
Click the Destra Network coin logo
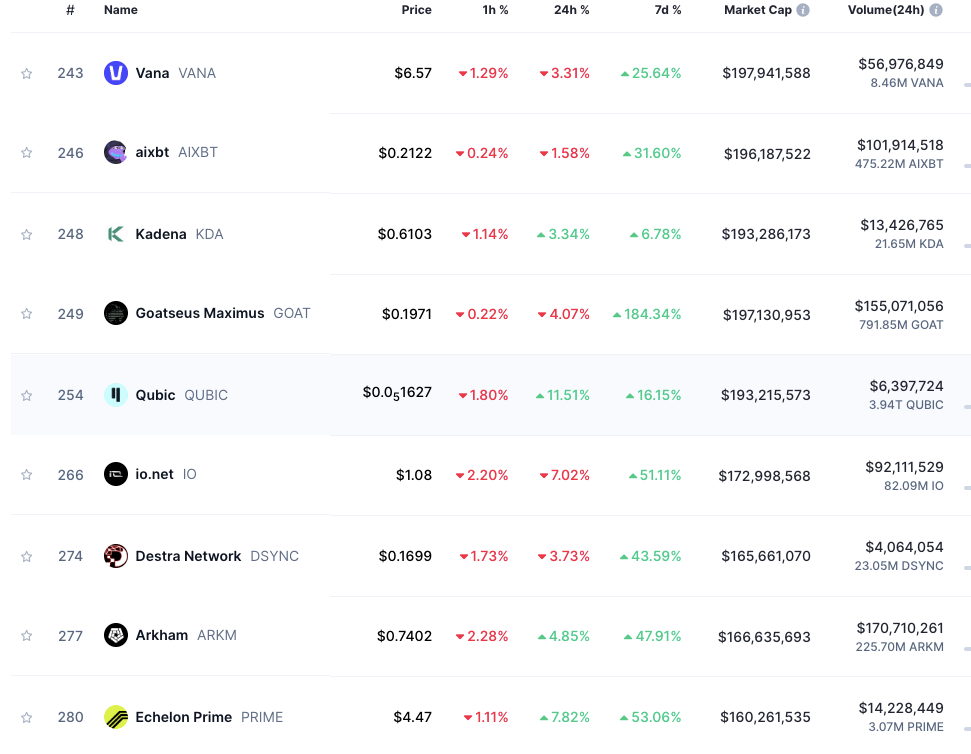pos(114,555)
